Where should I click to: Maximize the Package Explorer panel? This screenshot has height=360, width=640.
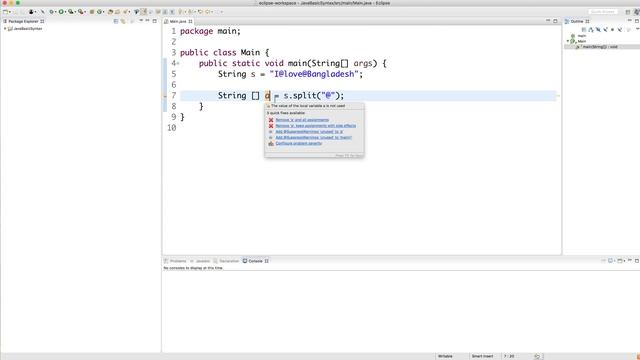pyautogui.click(x=154, y=21)
